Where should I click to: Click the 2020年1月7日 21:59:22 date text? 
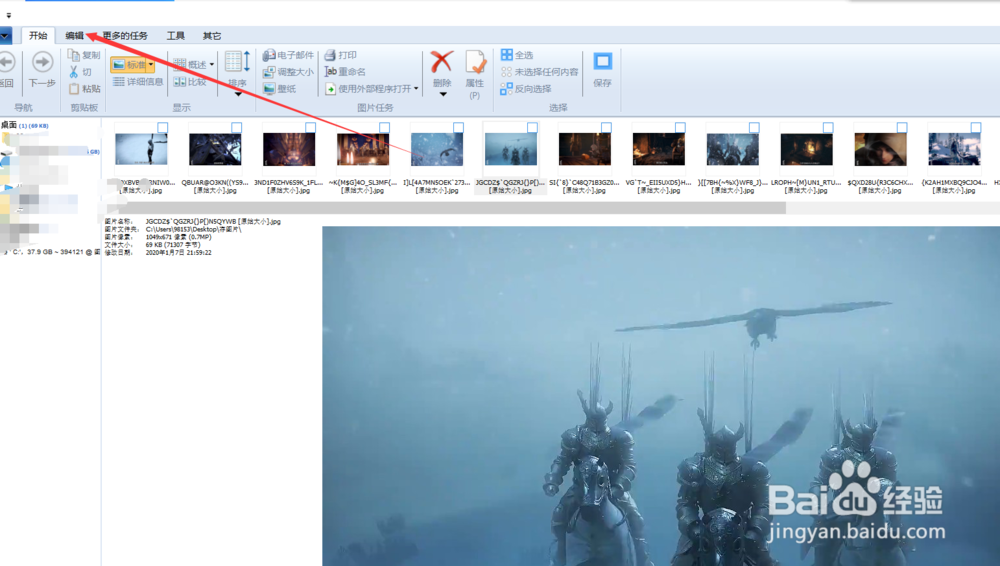(179, 253)
